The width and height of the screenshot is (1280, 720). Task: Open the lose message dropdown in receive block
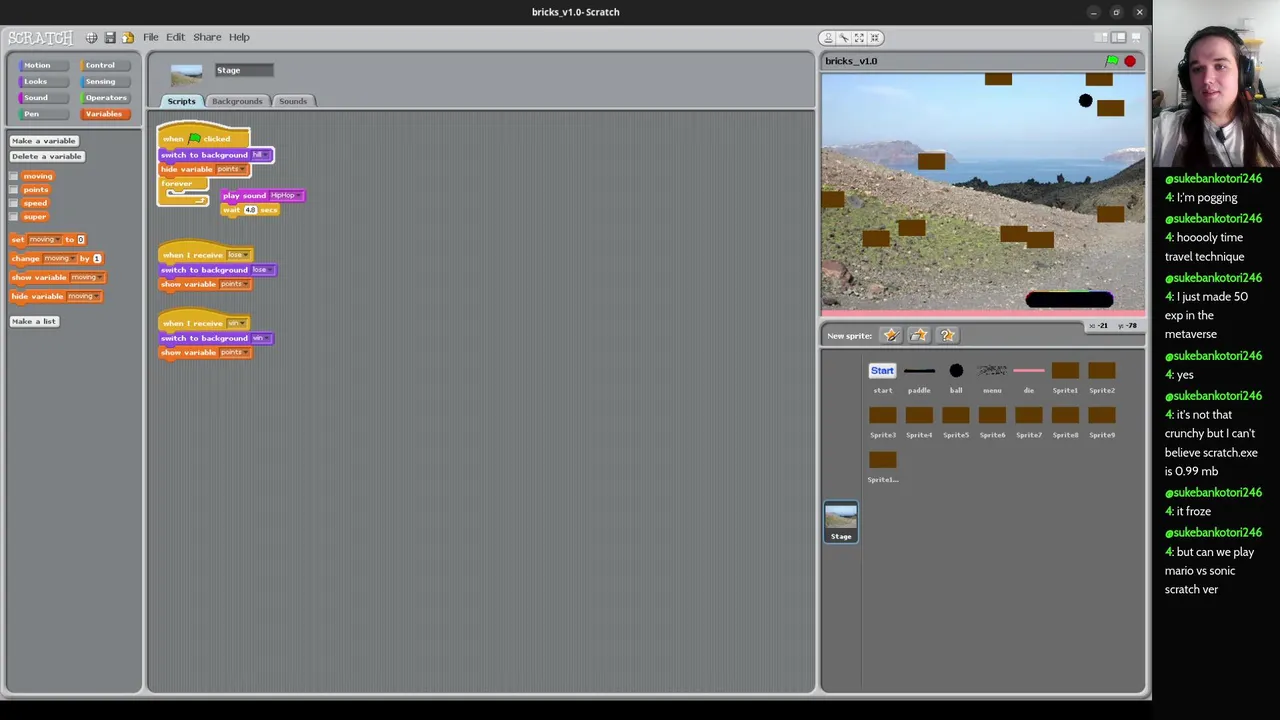click(237, 255)
